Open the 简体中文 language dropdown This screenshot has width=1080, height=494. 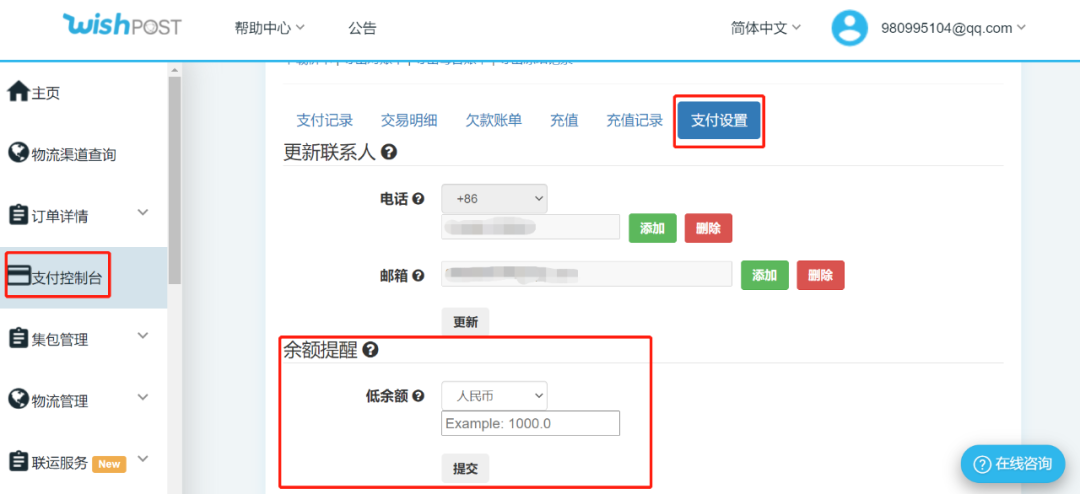coord(766,28)
